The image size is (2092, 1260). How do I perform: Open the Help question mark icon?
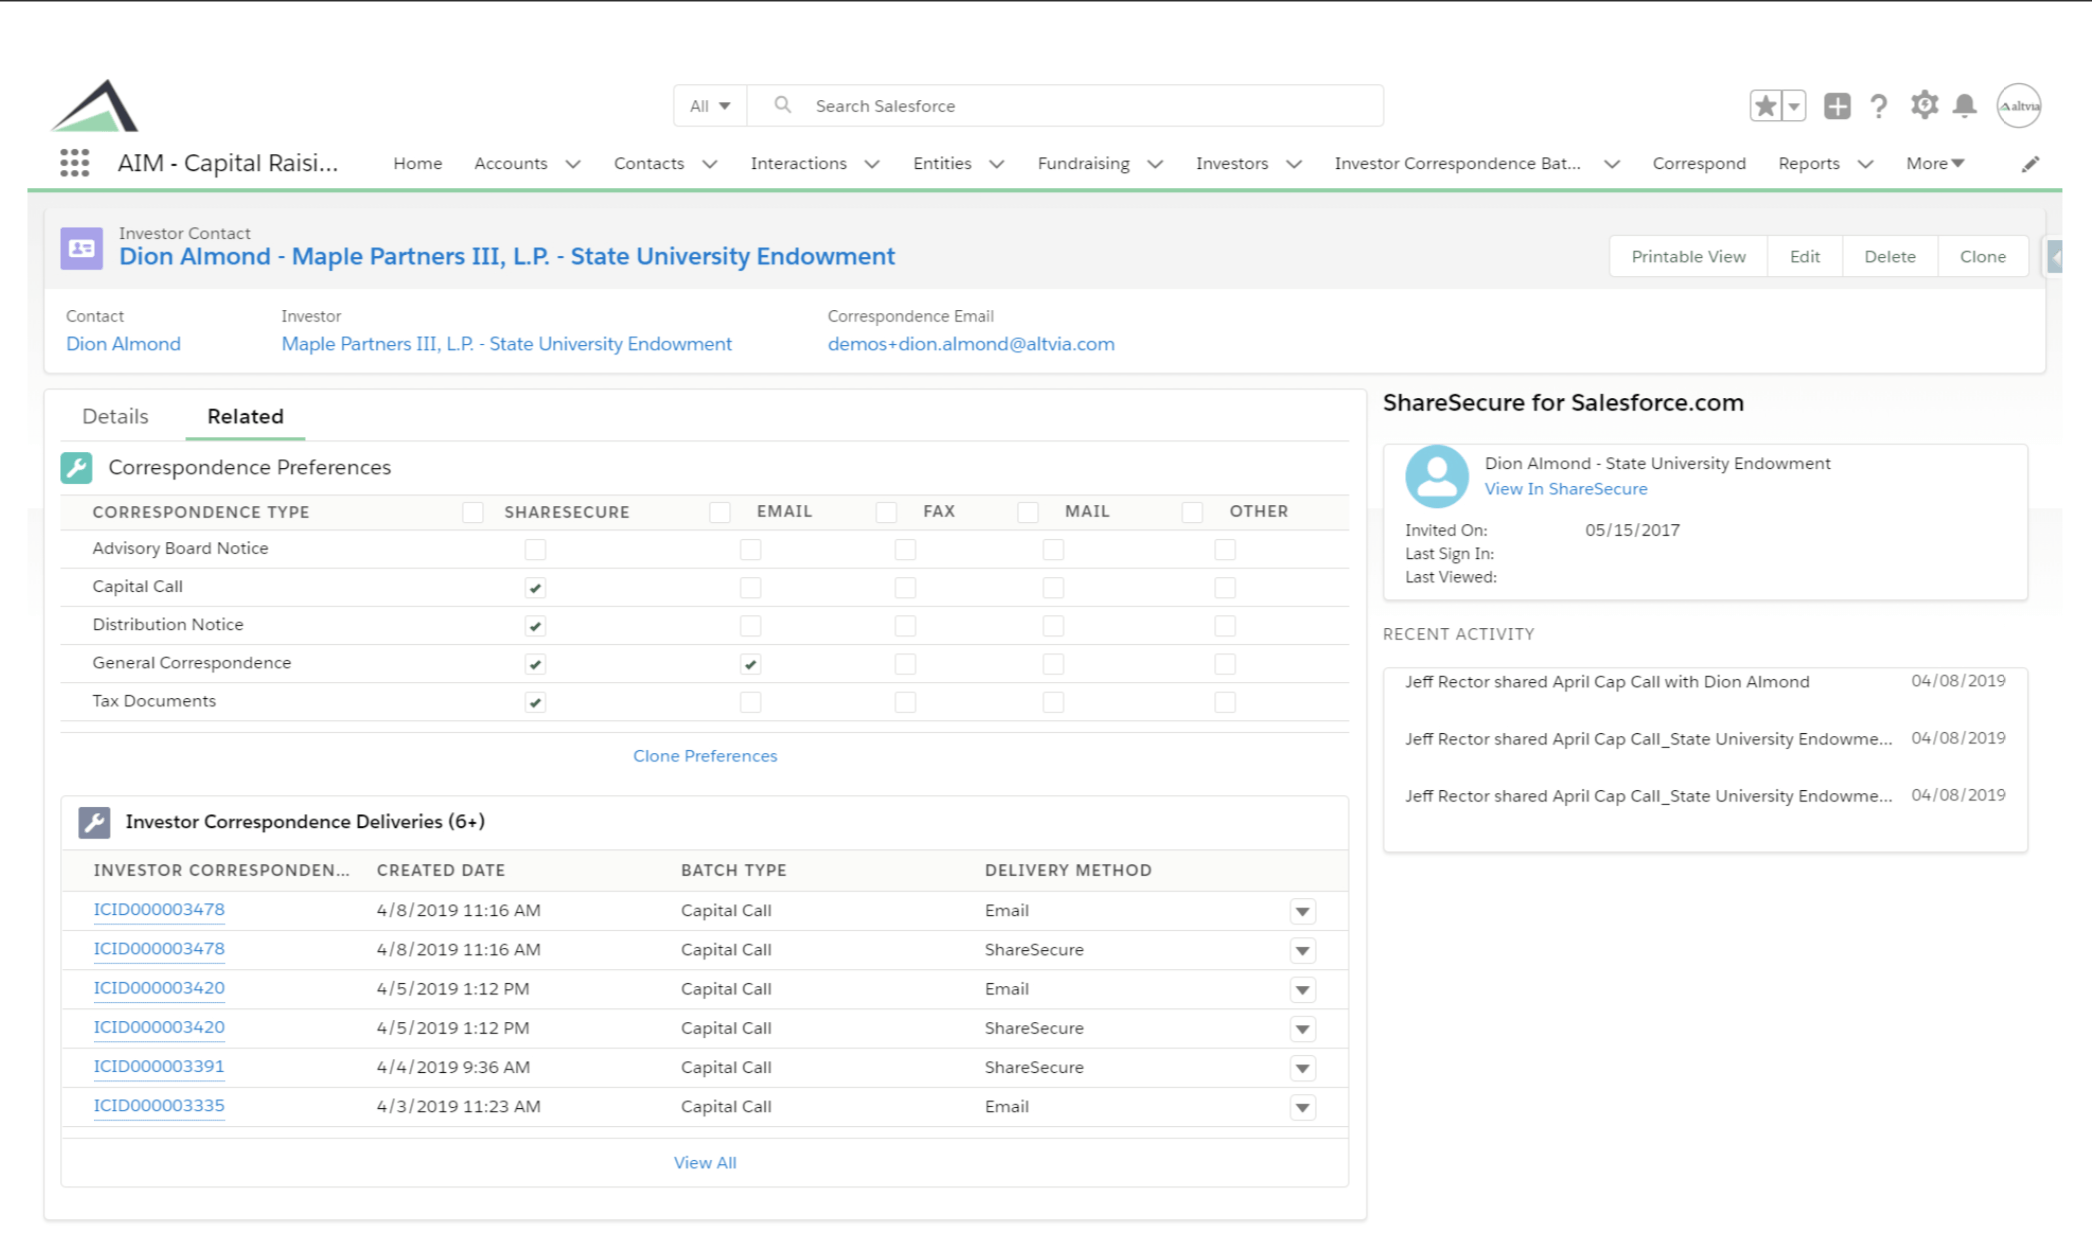click(1879, 106)
